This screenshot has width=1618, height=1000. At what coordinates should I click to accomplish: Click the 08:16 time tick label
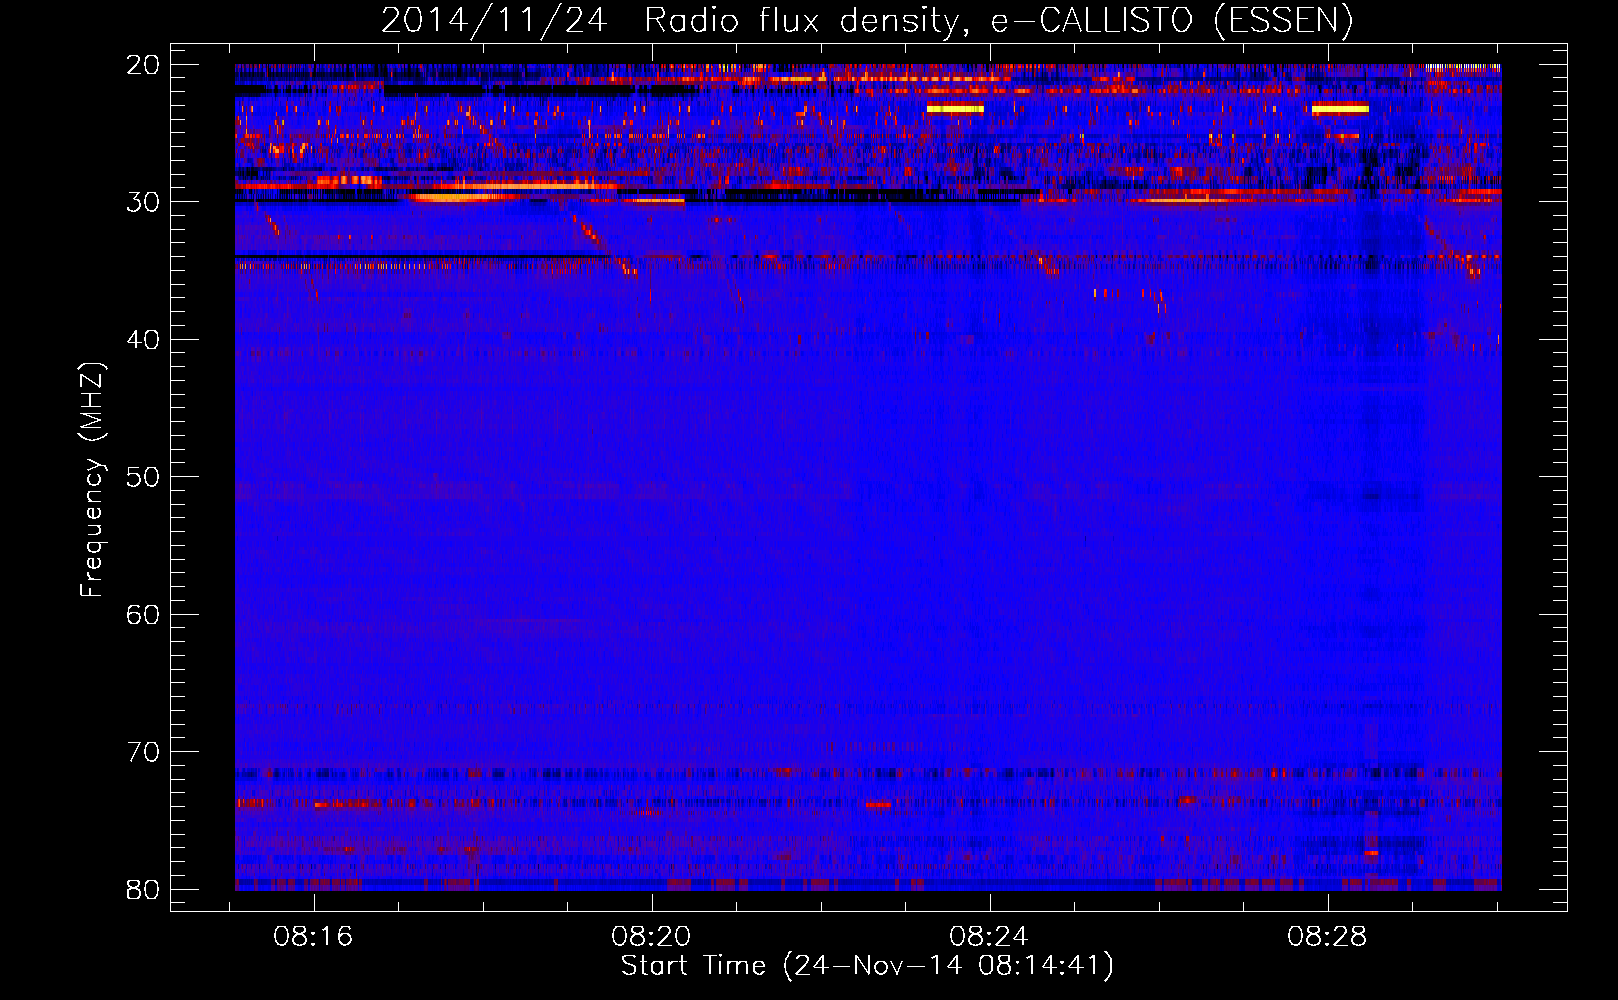[314, 936]
